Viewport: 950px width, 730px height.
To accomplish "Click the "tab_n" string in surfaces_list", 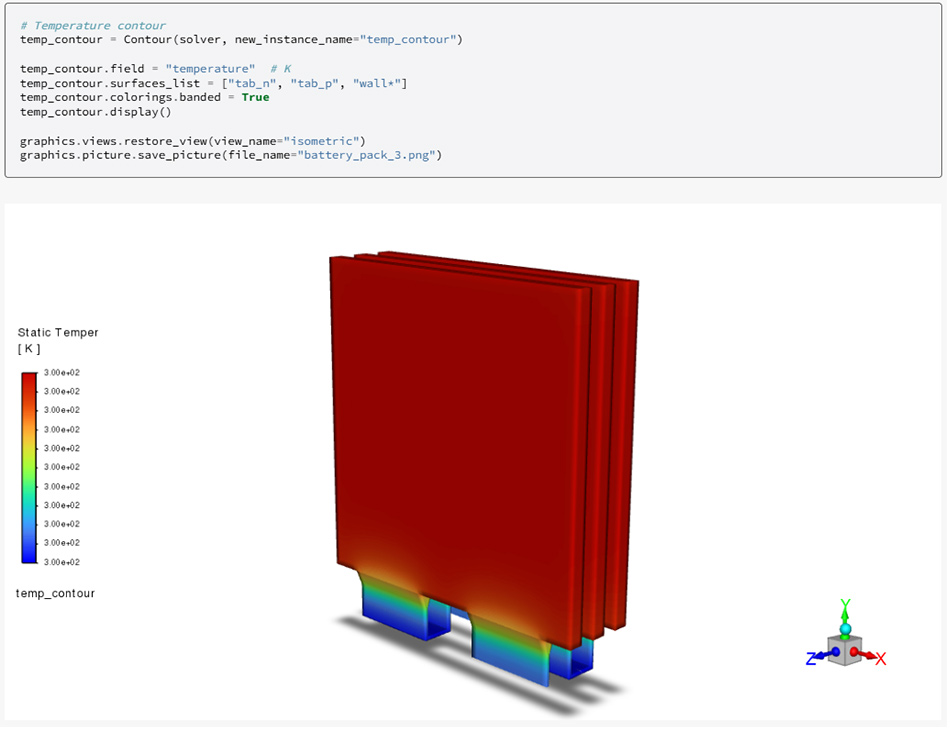I will tap(252, 83).
